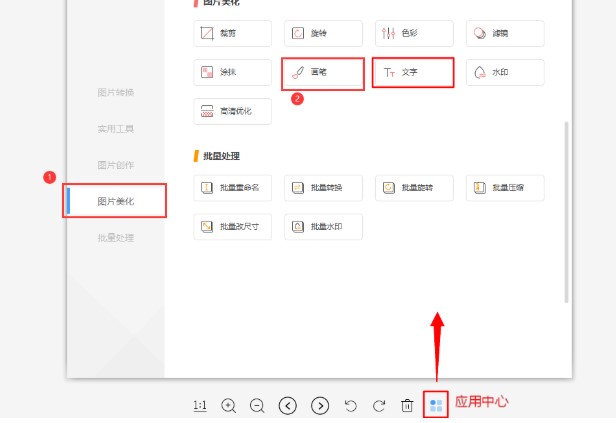The height and width of the screenshot is (423, 616).
Task: Switch to 图片创作 sidebar tab
Action: point(116,165)
